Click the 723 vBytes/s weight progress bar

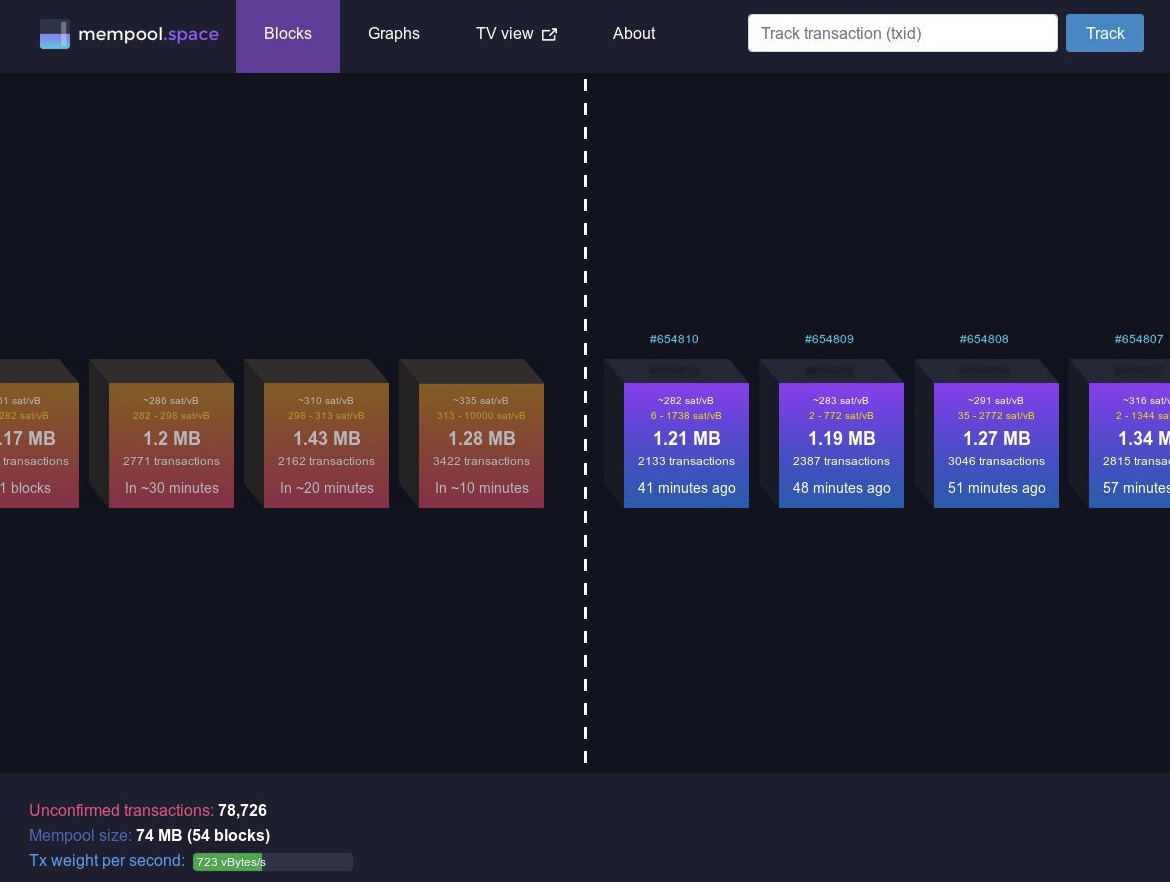pos(273,862)
